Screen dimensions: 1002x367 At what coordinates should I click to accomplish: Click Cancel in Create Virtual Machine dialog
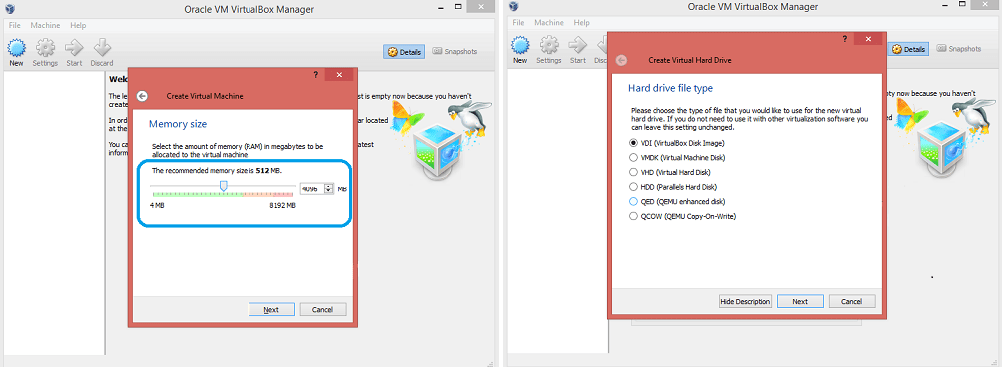323,309
